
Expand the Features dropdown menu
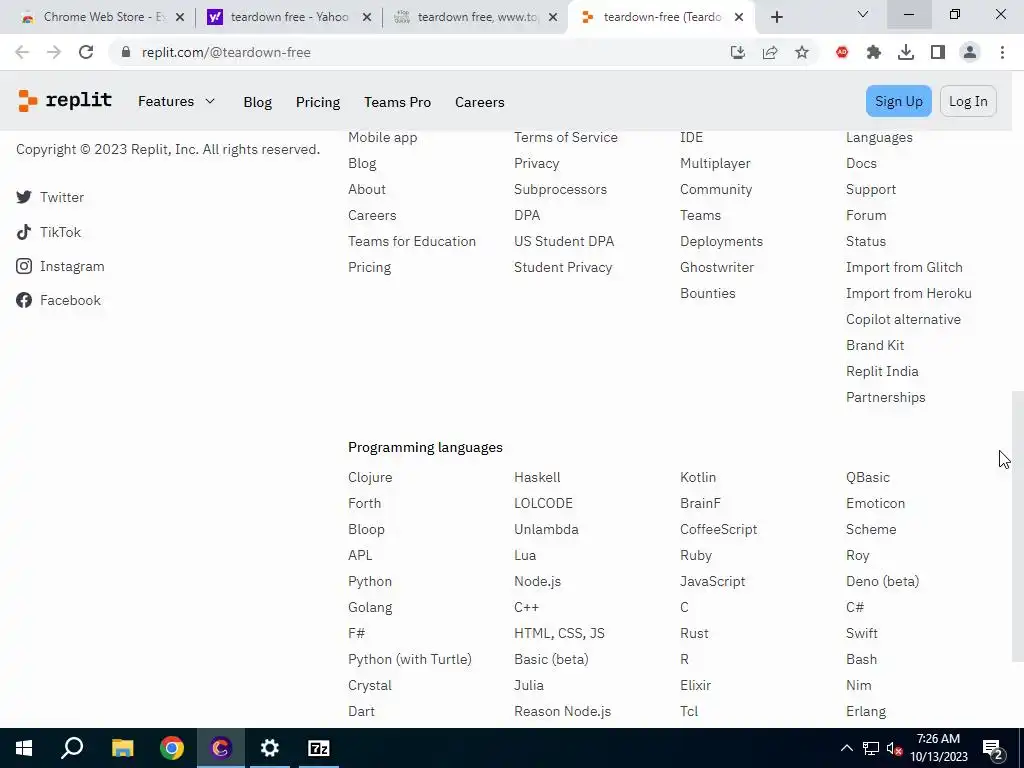[176, 101]
